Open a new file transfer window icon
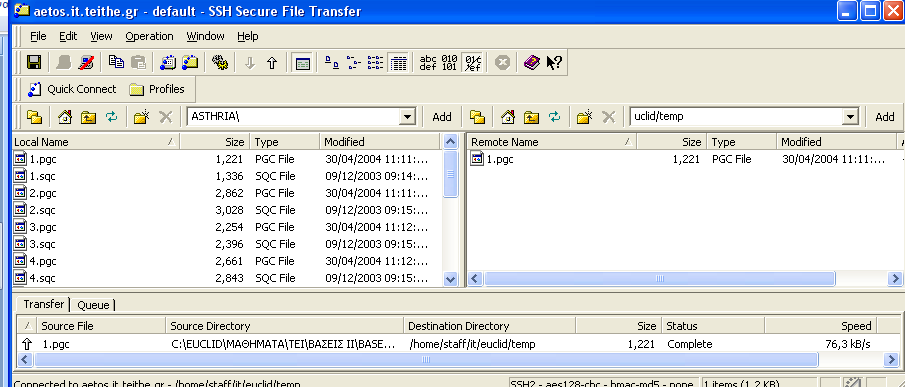 click(190, 63)
